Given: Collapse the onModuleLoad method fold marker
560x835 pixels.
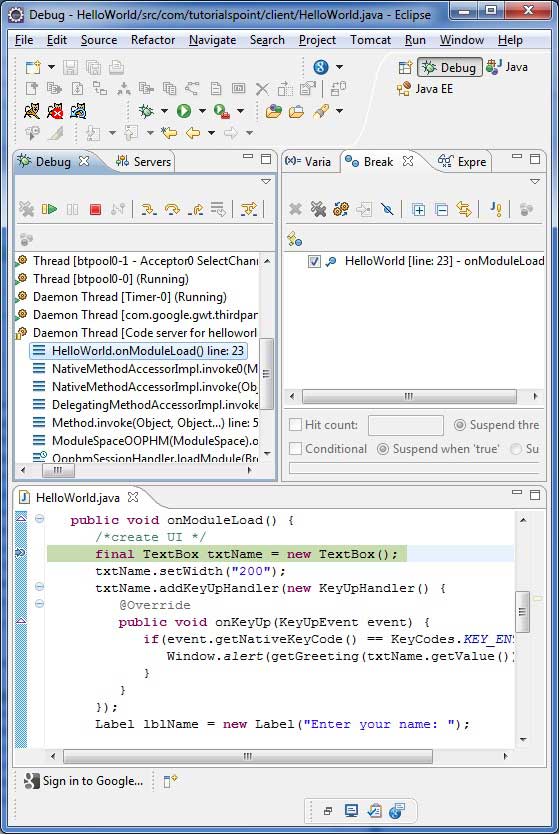Looking at the screenshot, I should [x=39, y=519].
